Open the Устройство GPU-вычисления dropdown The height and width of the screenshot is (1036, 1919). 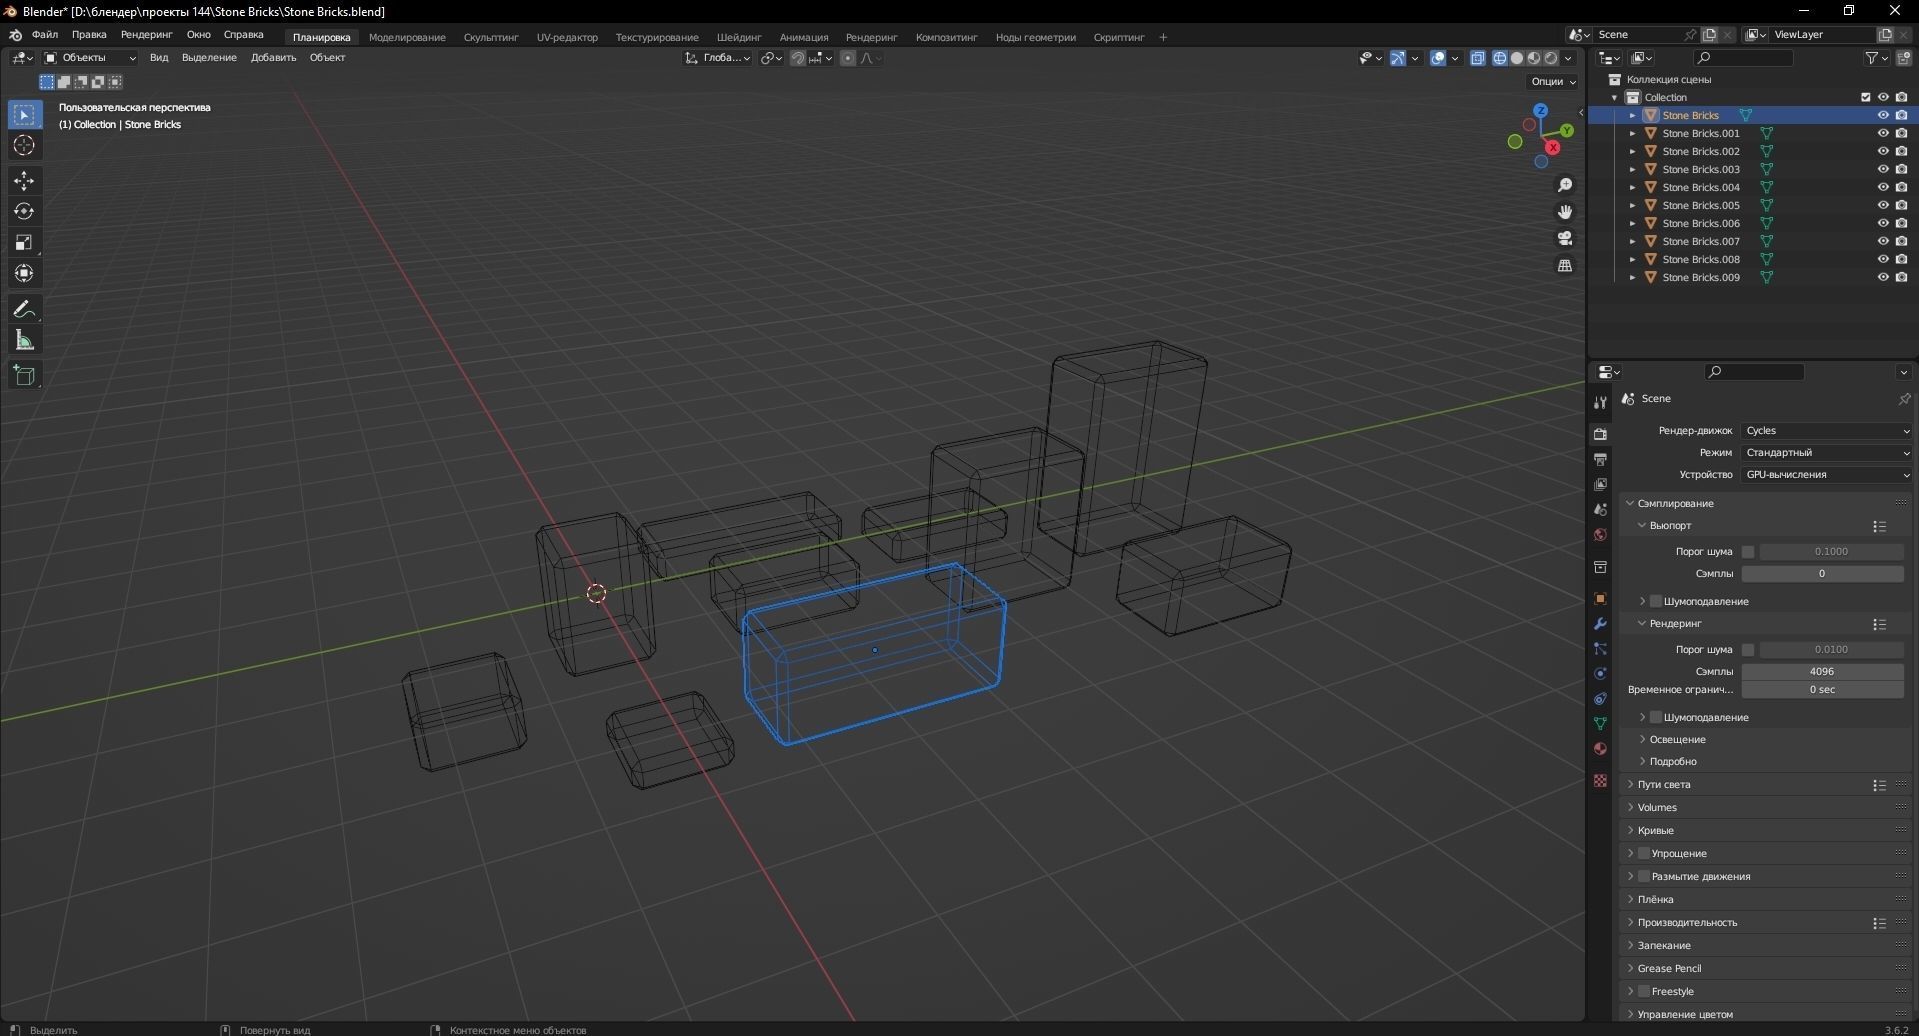(x=1827, y=475)
